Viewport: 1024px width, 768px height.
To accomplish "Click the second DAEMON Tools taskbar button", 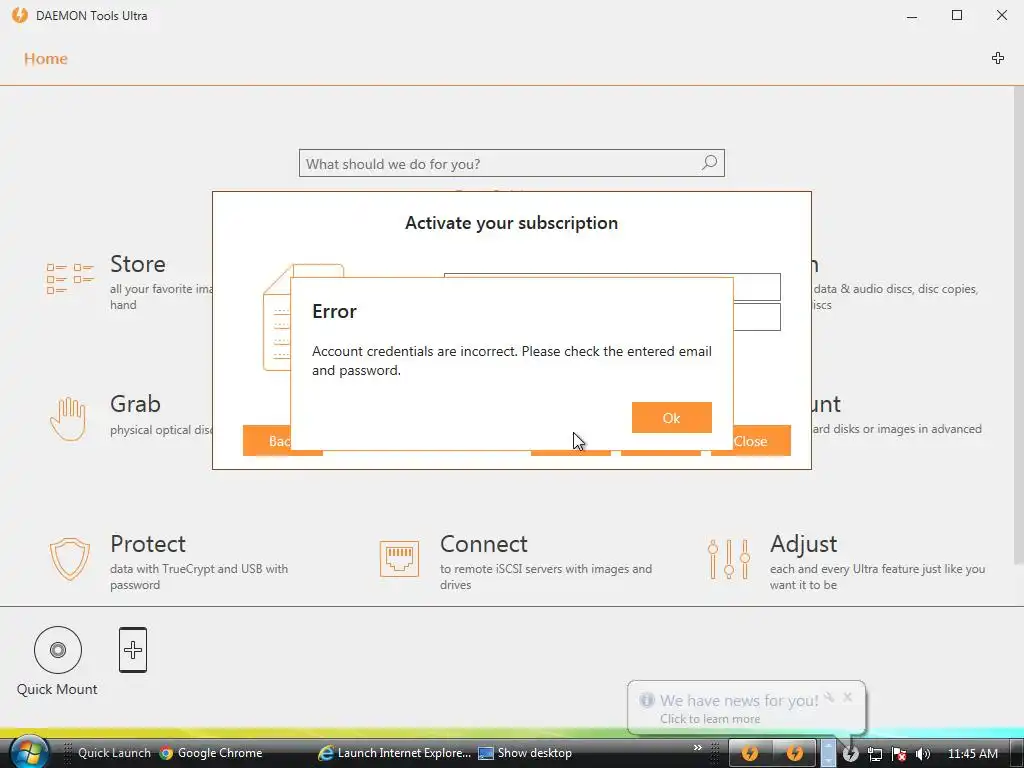I will (x=794, y=753).
